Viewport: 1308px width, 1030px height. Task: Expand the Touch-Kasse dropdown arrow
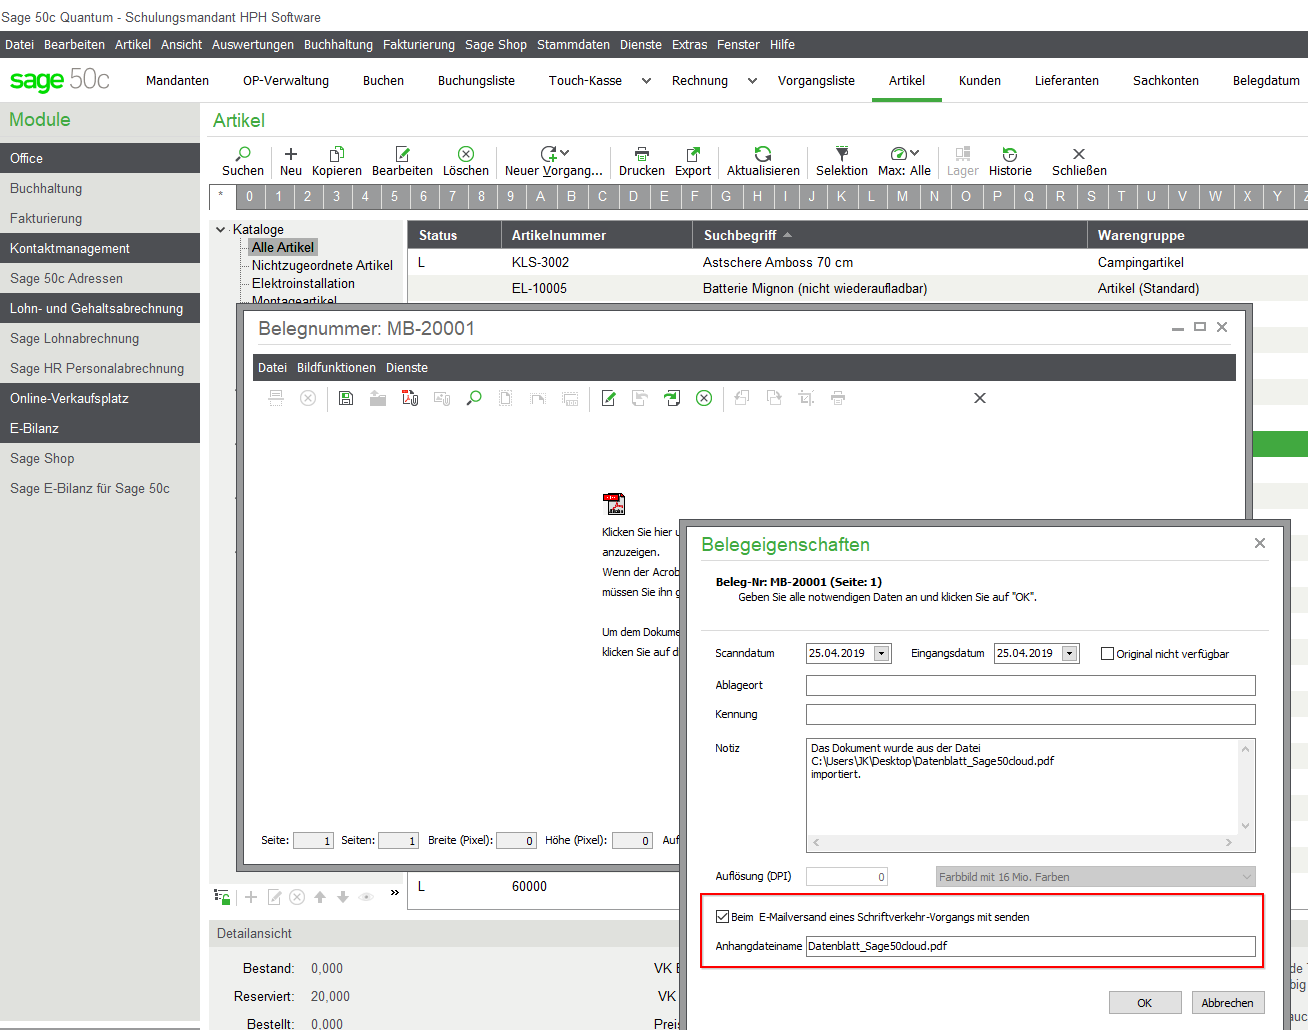coord(646,81)
